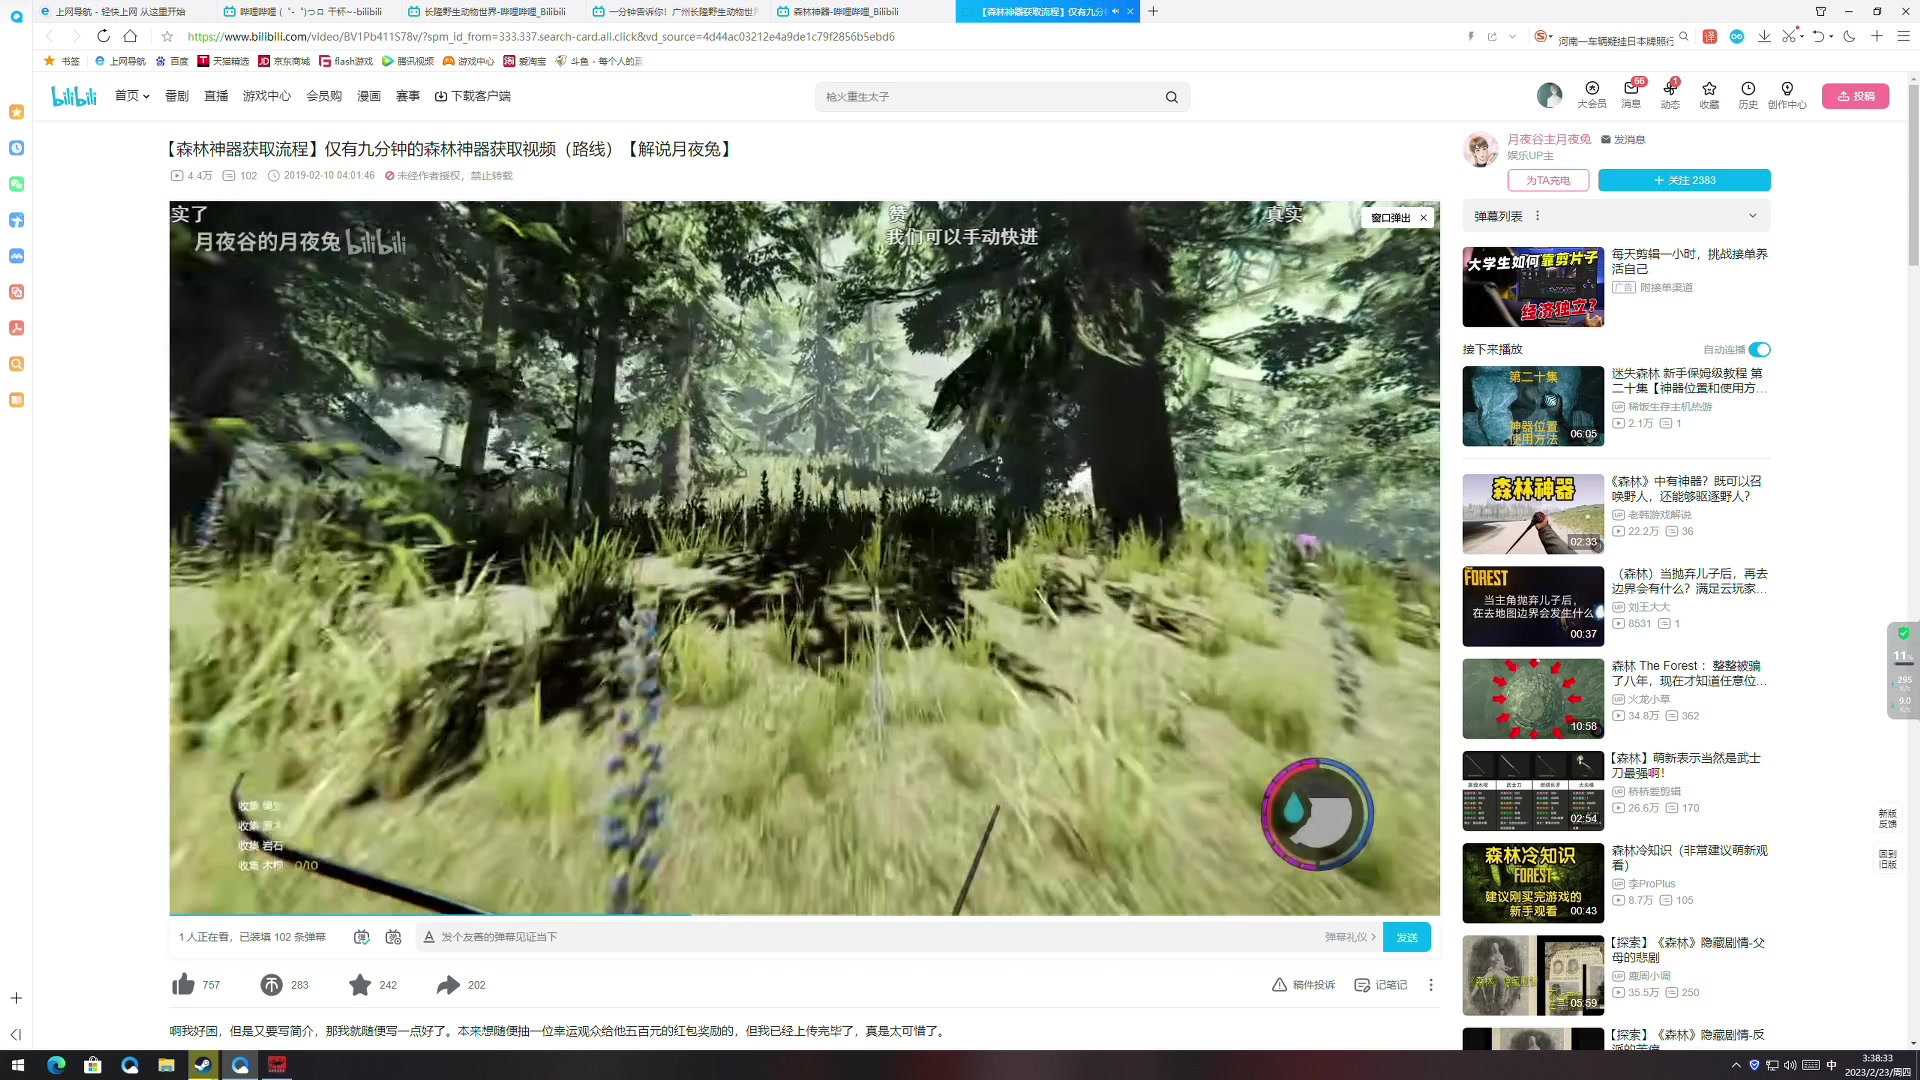Open more video actions menu
This screenshot has height=1080, width=1920.
(x=1431, y=985)
